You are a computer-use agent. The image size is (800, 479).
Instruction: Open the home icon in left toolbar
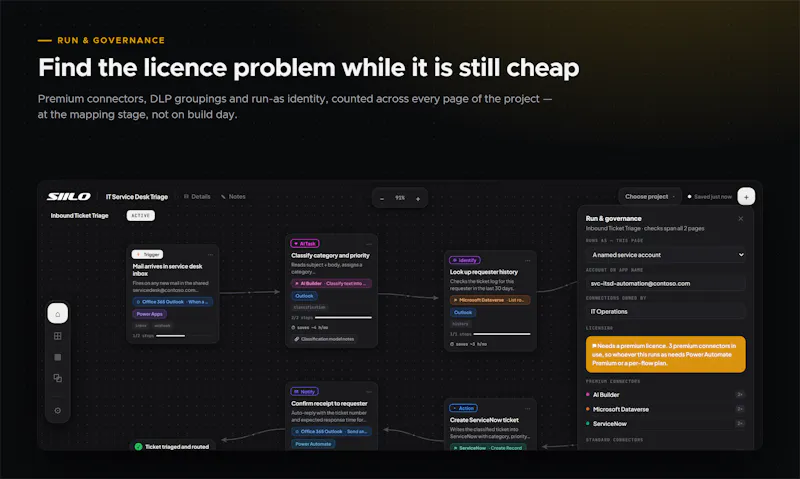[58, 314]
